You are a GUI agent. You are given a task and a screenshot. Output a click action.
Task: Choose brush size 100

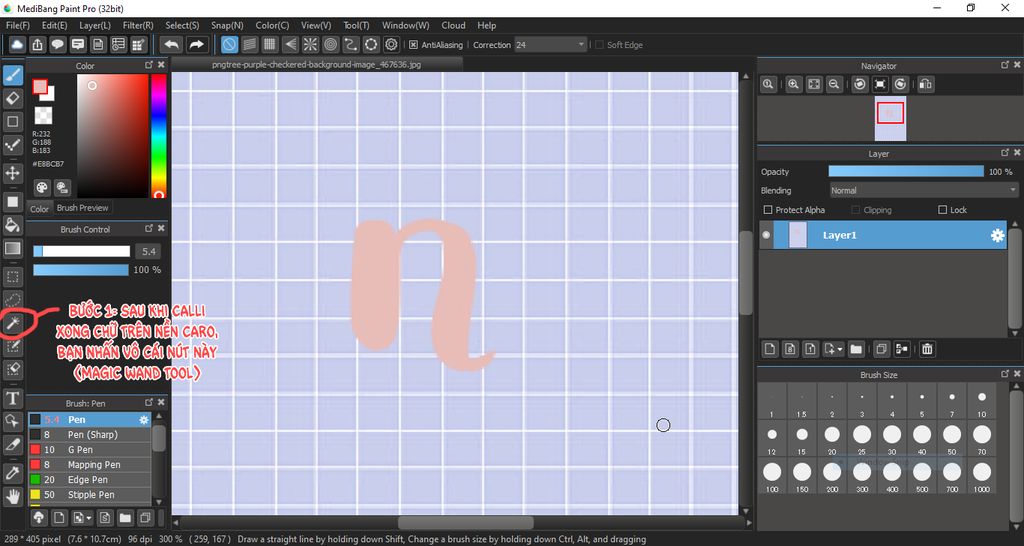(x=772, y=475)
